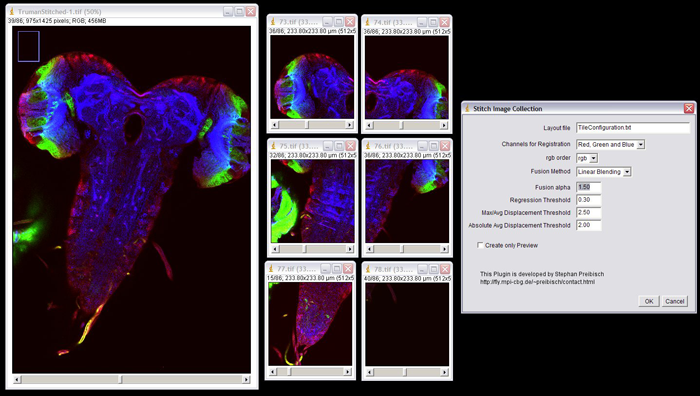Click the ImageJ icon of the 76.tif window
Image resolution: width=700 pixels, height=396 pixels.
(x=368, y=146)
